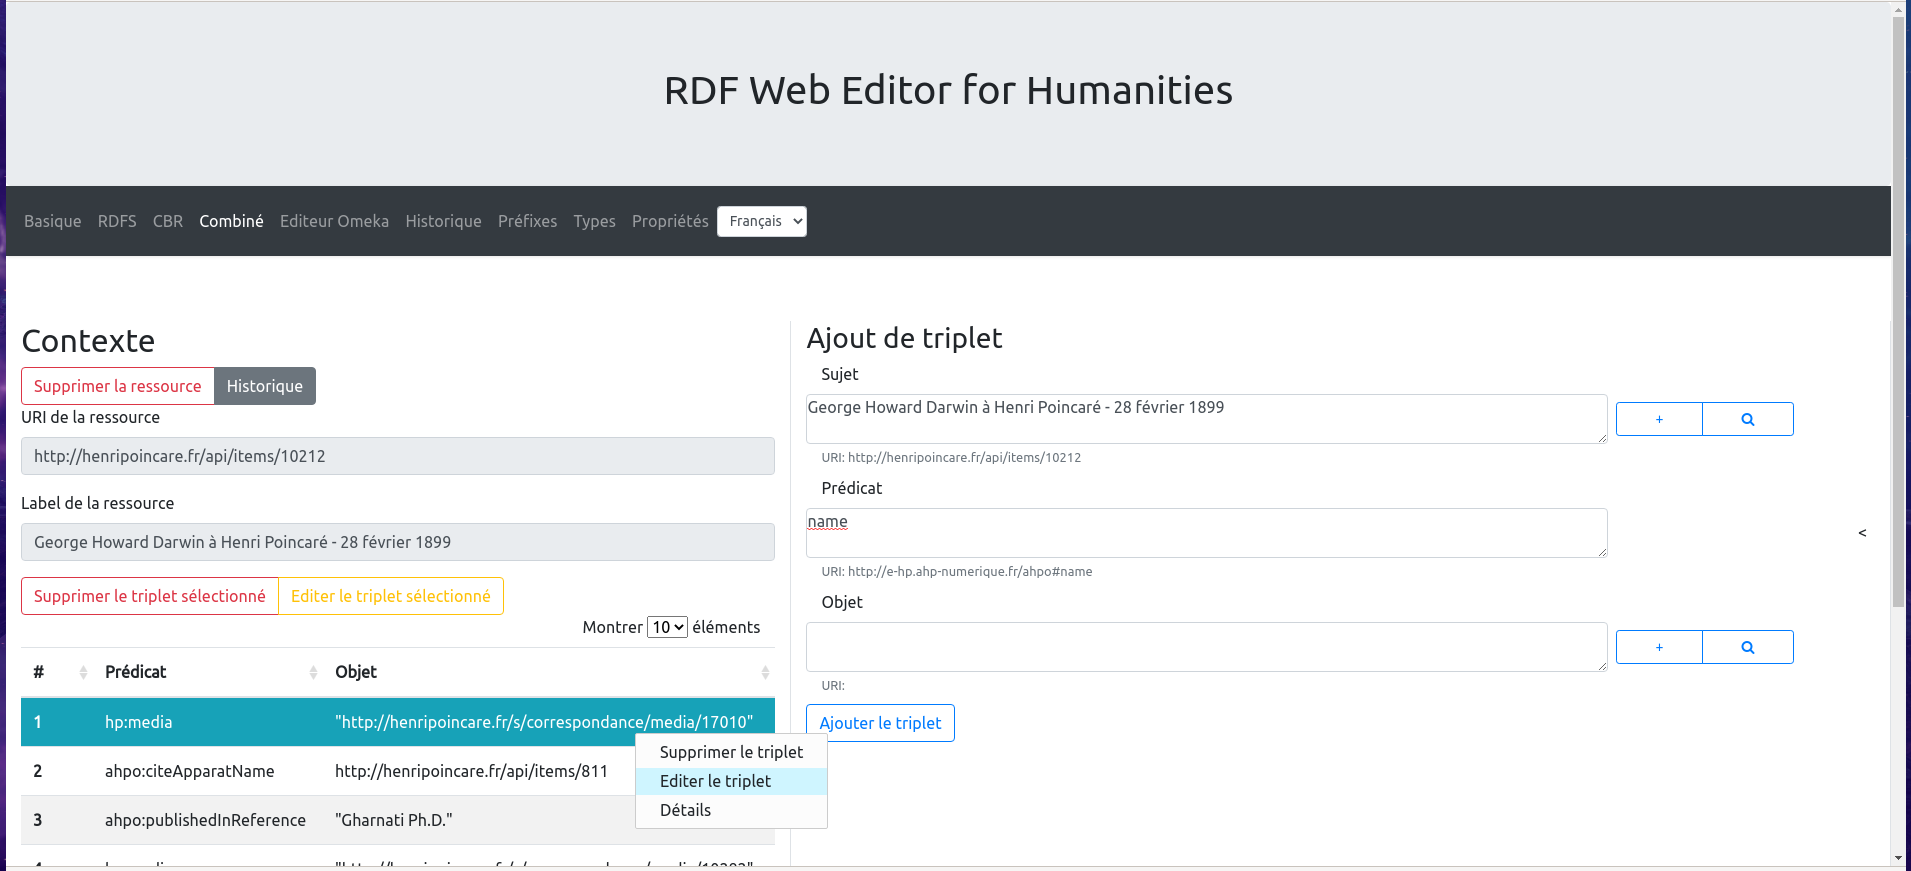The width and height of the screenshot is (1911, 871).
Task: Click into the Objet text field
Action: coord(1205,646)
